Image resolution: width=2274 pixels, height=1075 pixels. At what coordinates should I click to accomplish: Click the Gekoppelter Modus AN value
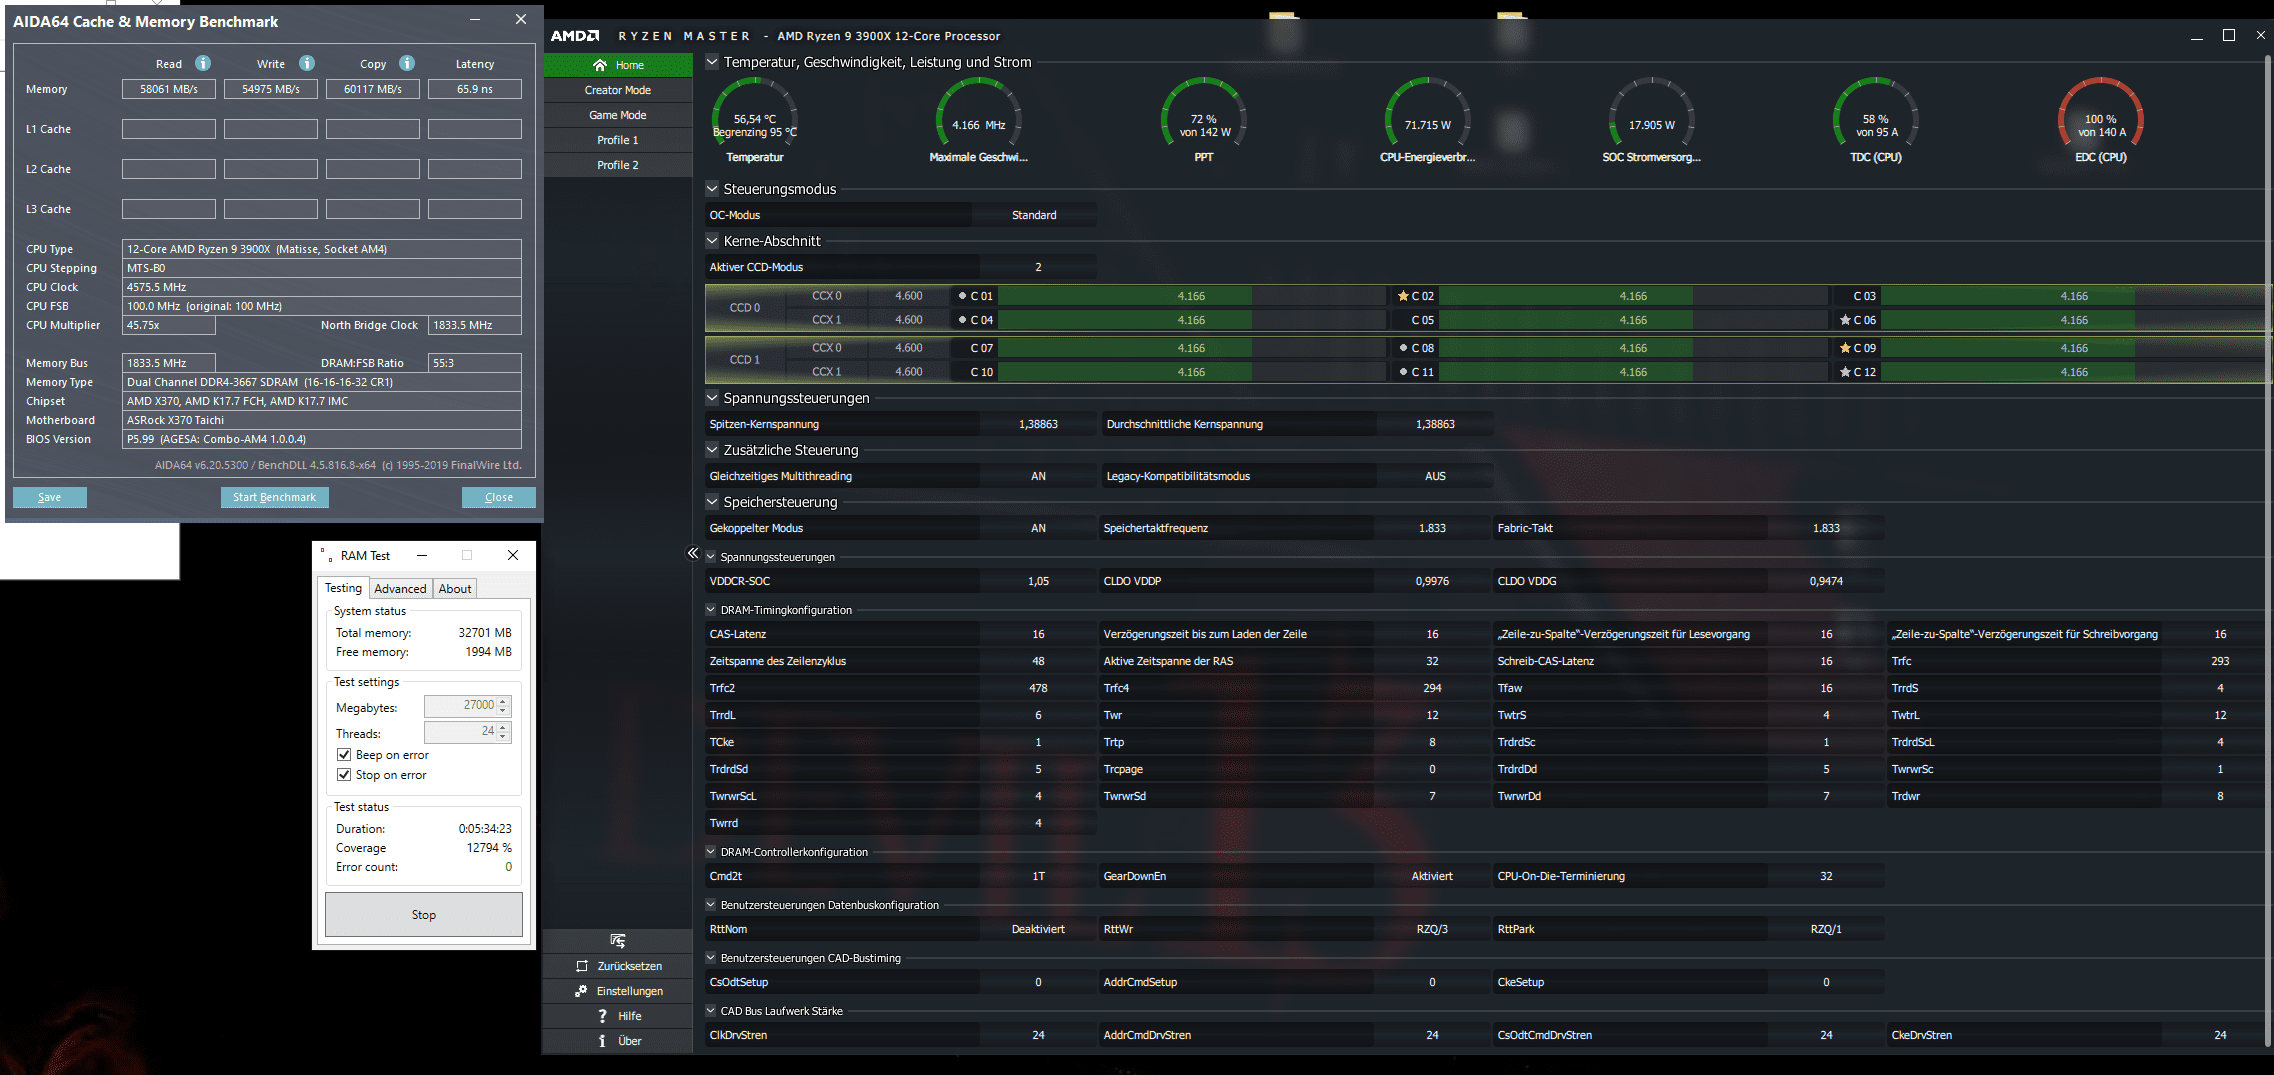(x=1038, y=528)
